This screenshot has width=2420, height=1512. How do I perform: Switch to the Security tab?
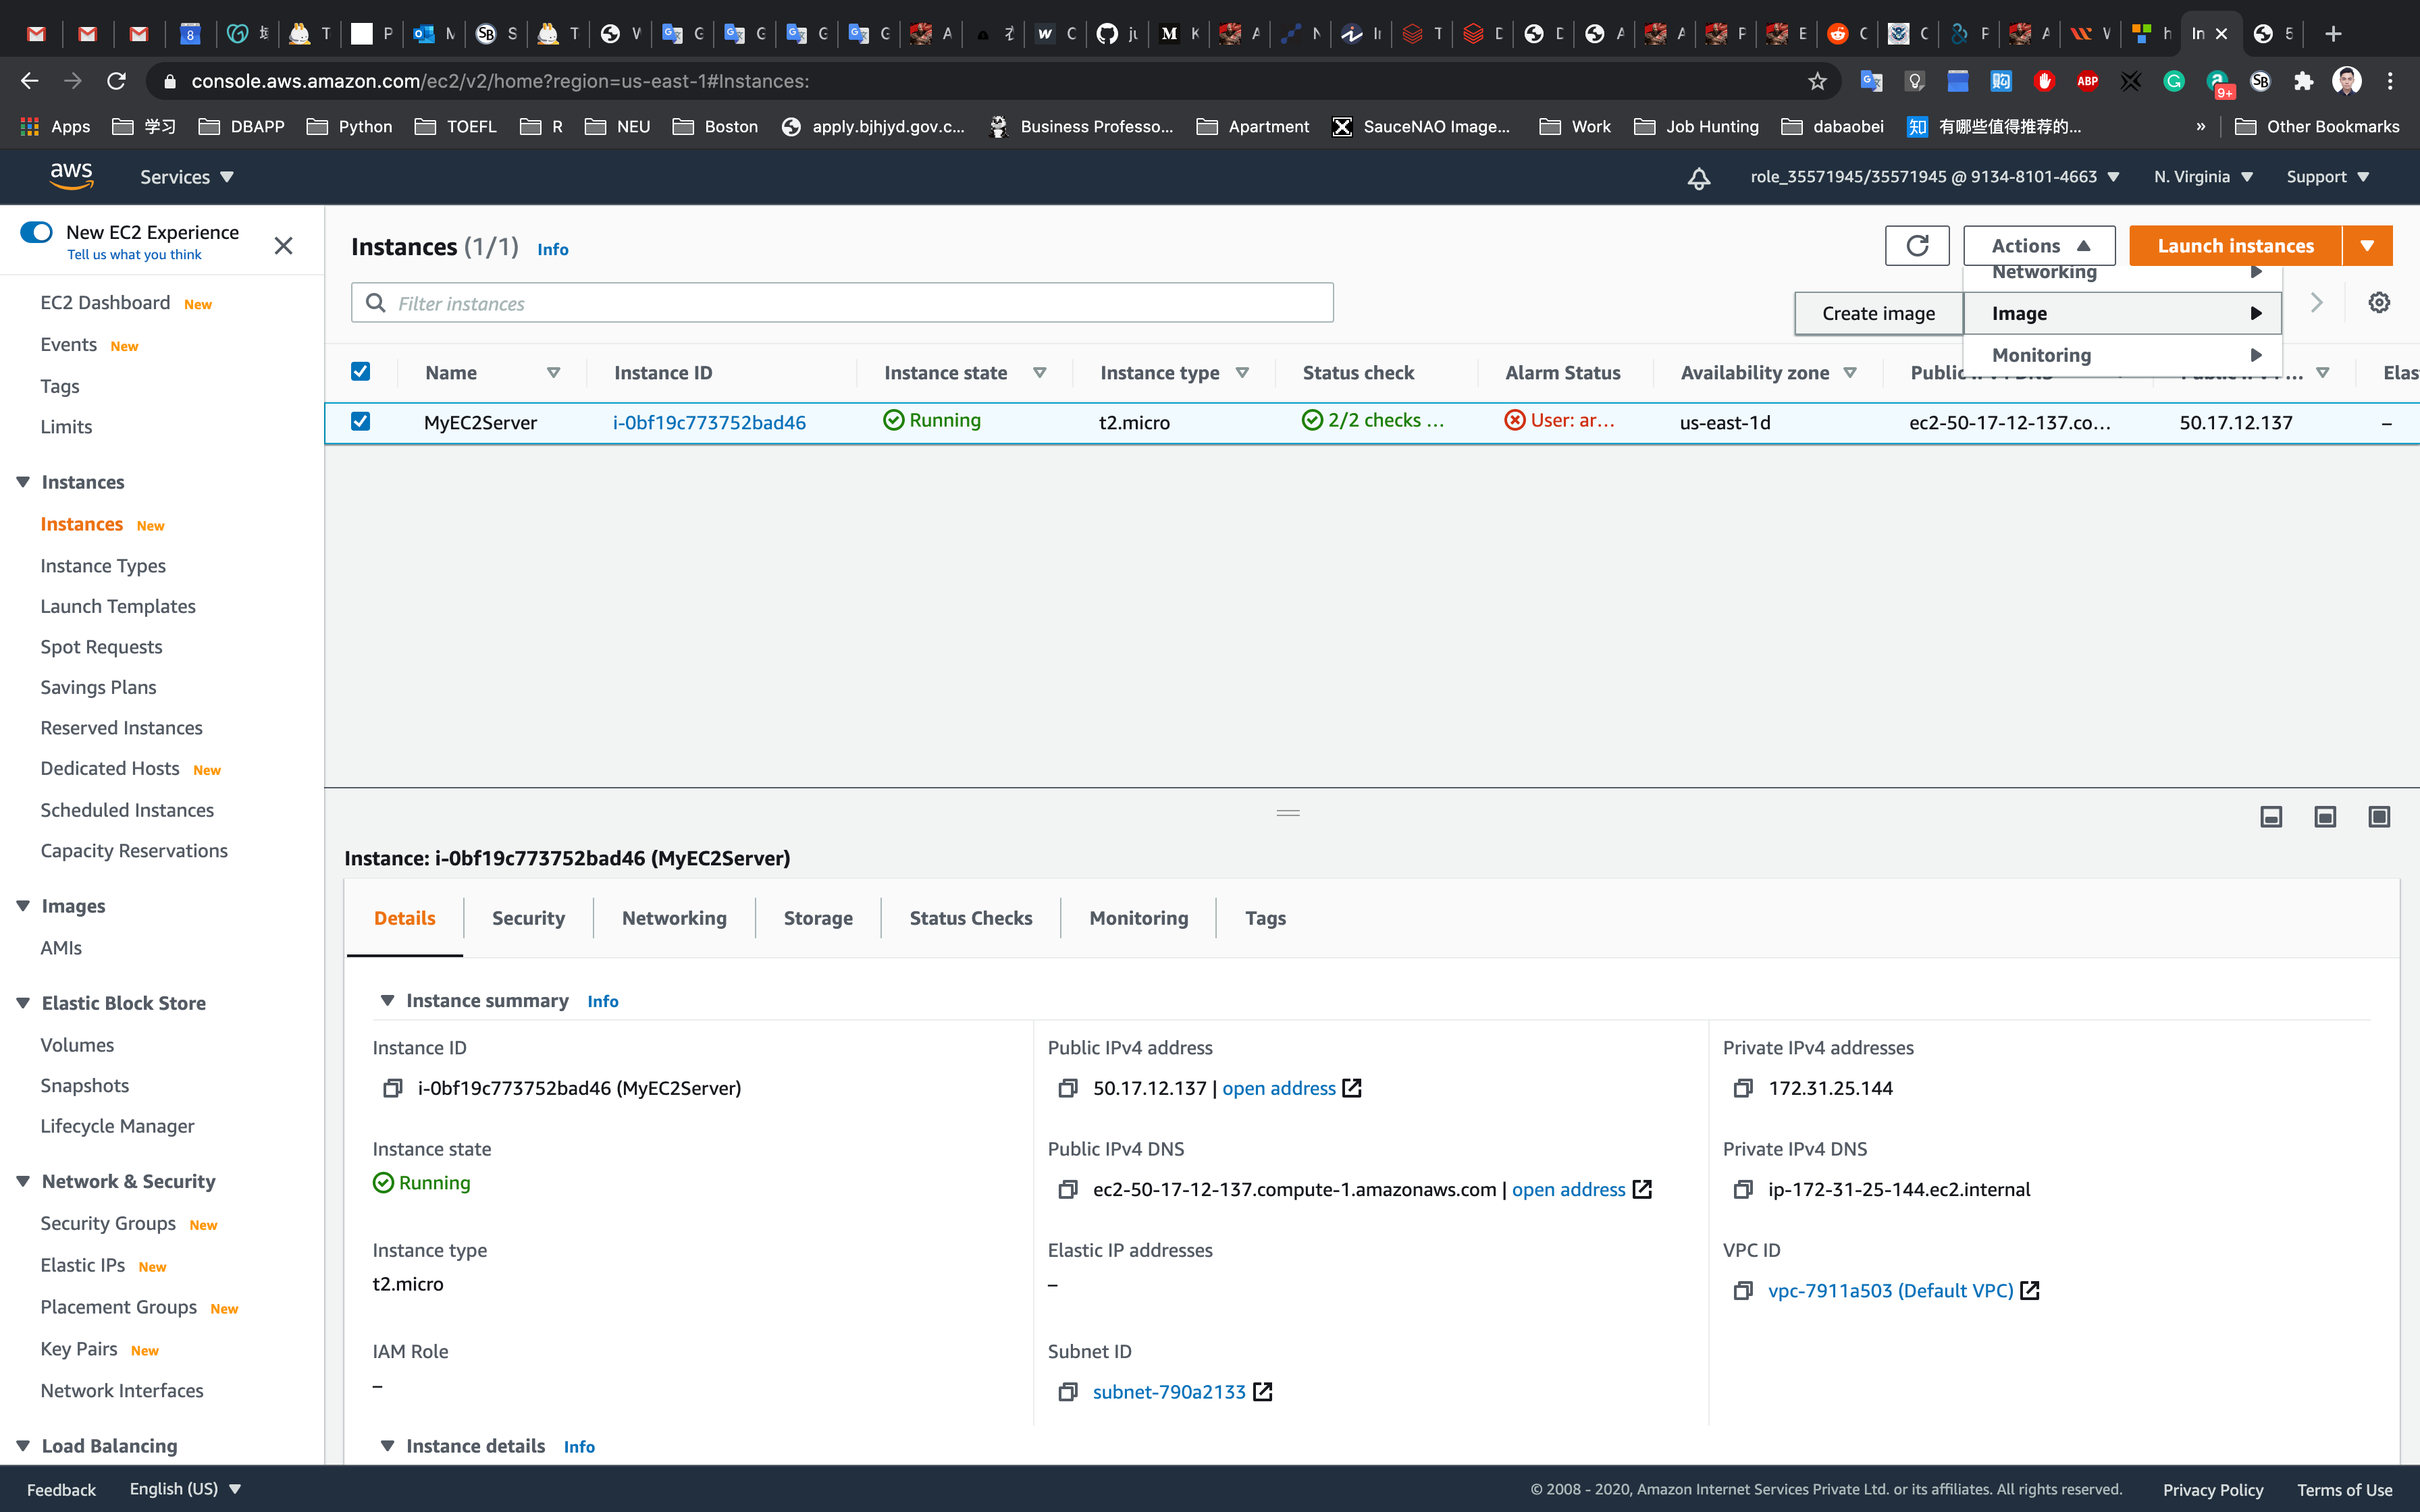click(528, 918)
